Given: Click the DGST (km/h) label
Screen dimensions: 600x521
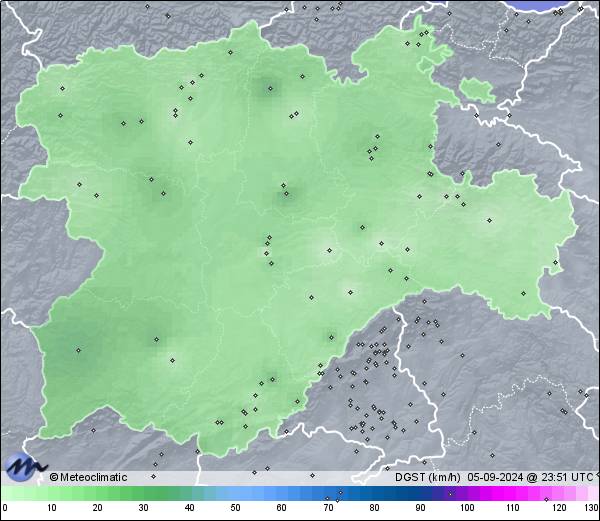Looking at the screenshot, I should pos(428,477).
